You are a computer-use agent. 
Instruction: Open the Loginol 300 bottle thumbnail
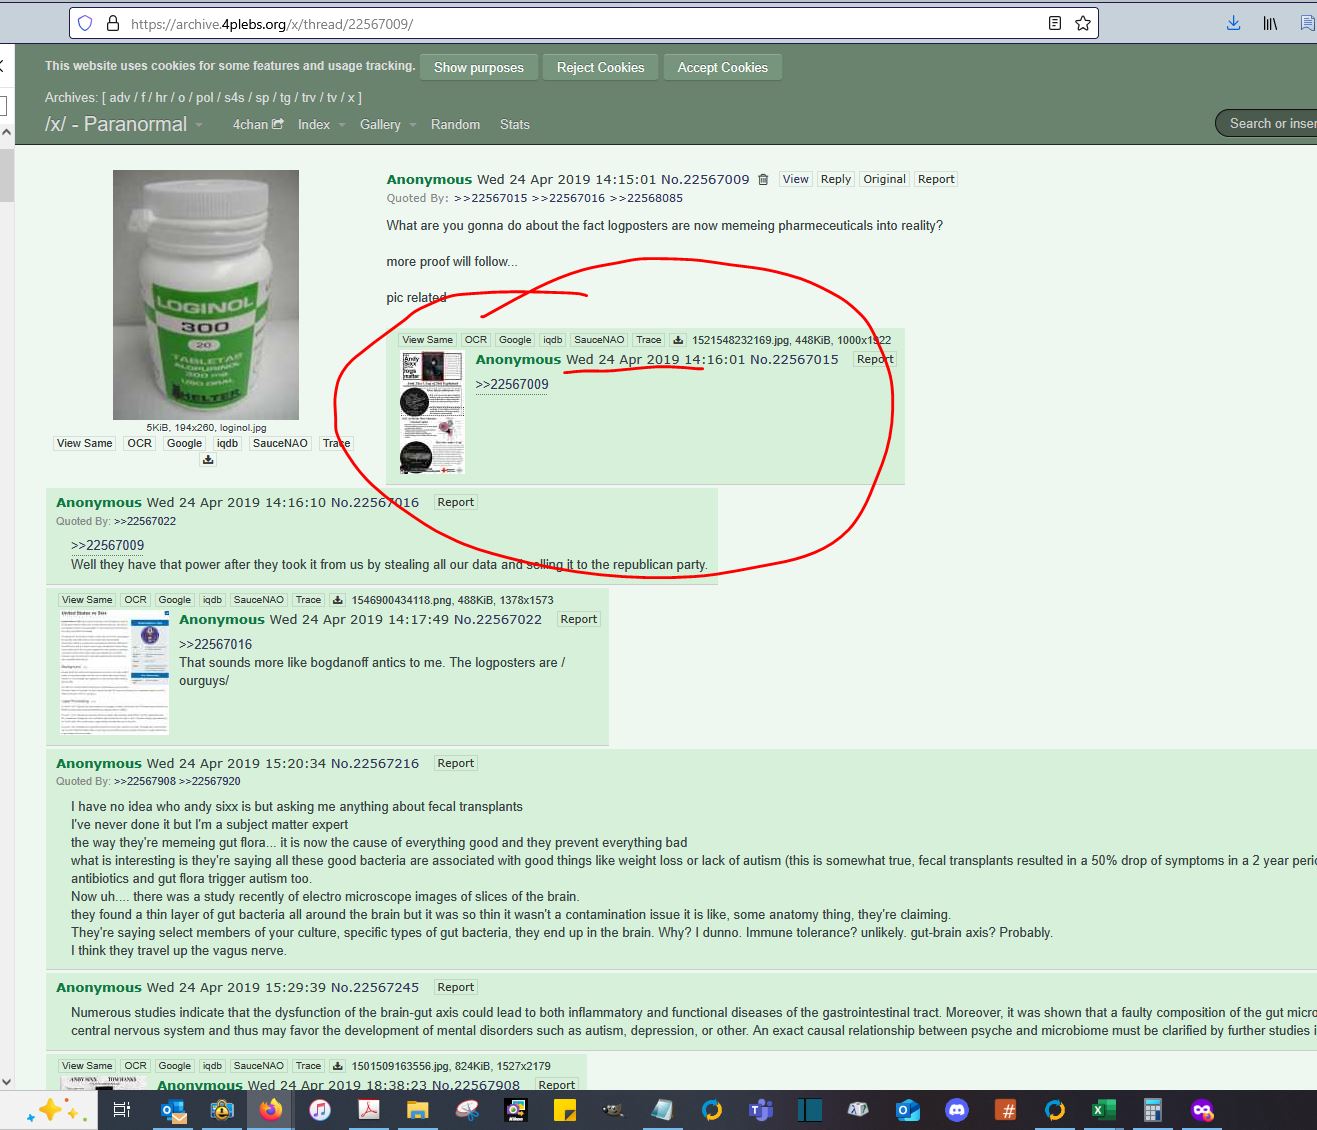[206, 295]
